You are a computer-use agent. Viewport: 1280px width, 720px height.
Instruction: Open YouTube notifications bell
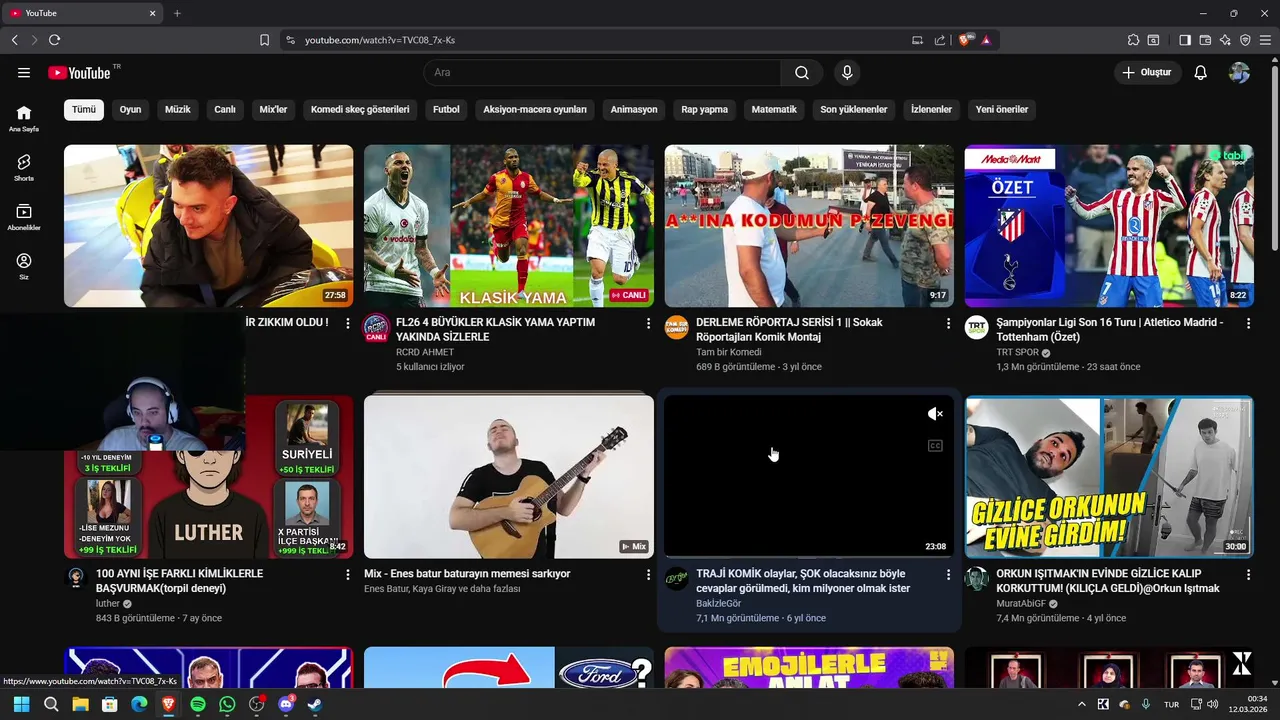pos(1201,72)
